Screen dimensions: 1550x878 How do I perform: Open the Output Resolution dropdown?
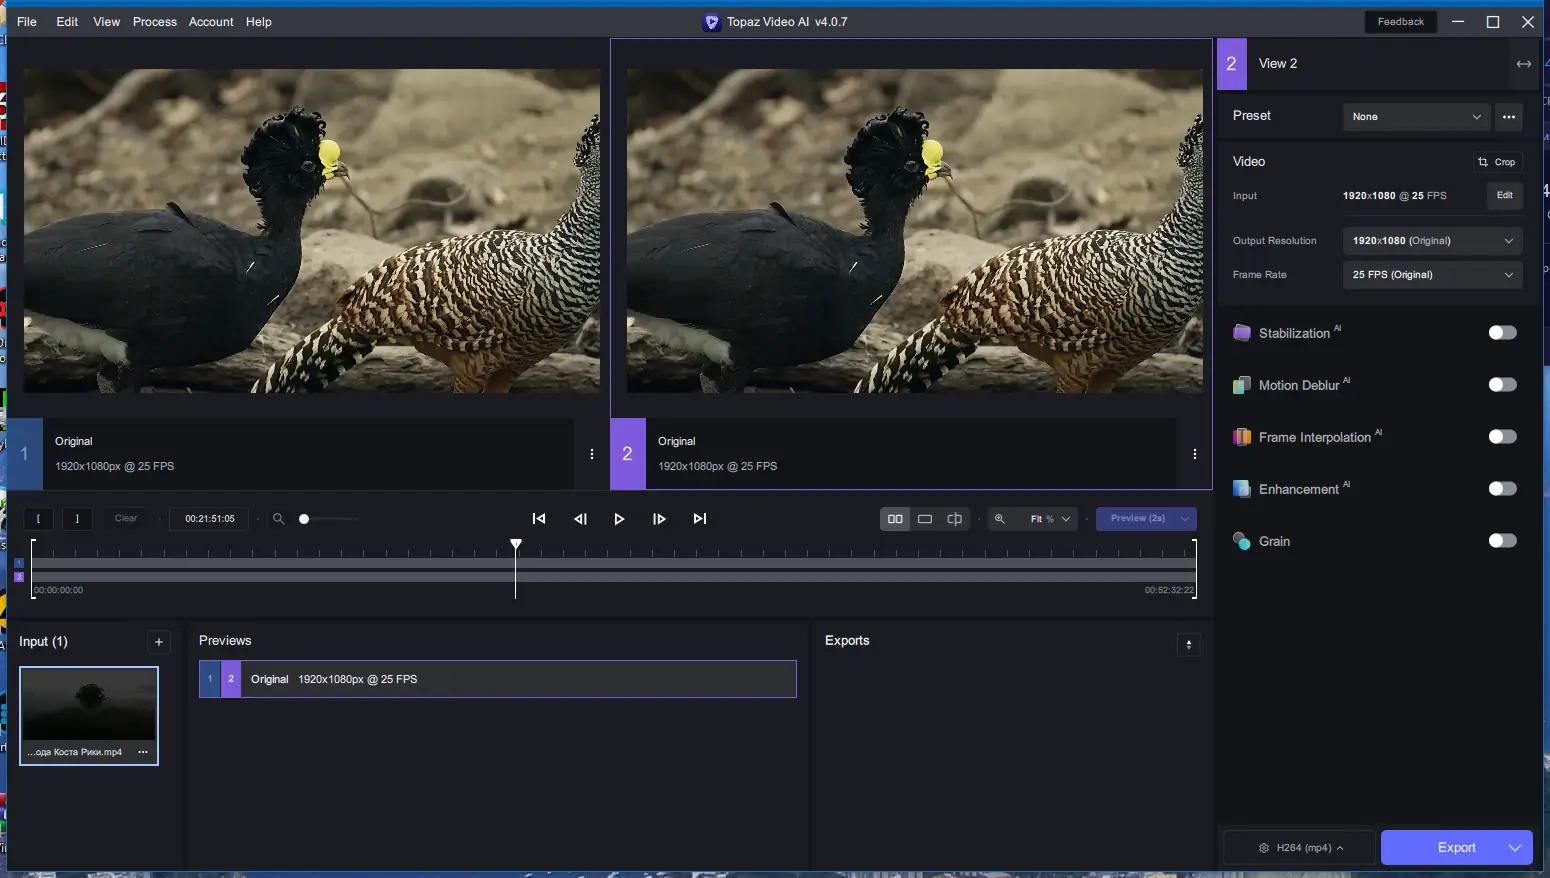pyautogui.click(x=1431, y=240)
